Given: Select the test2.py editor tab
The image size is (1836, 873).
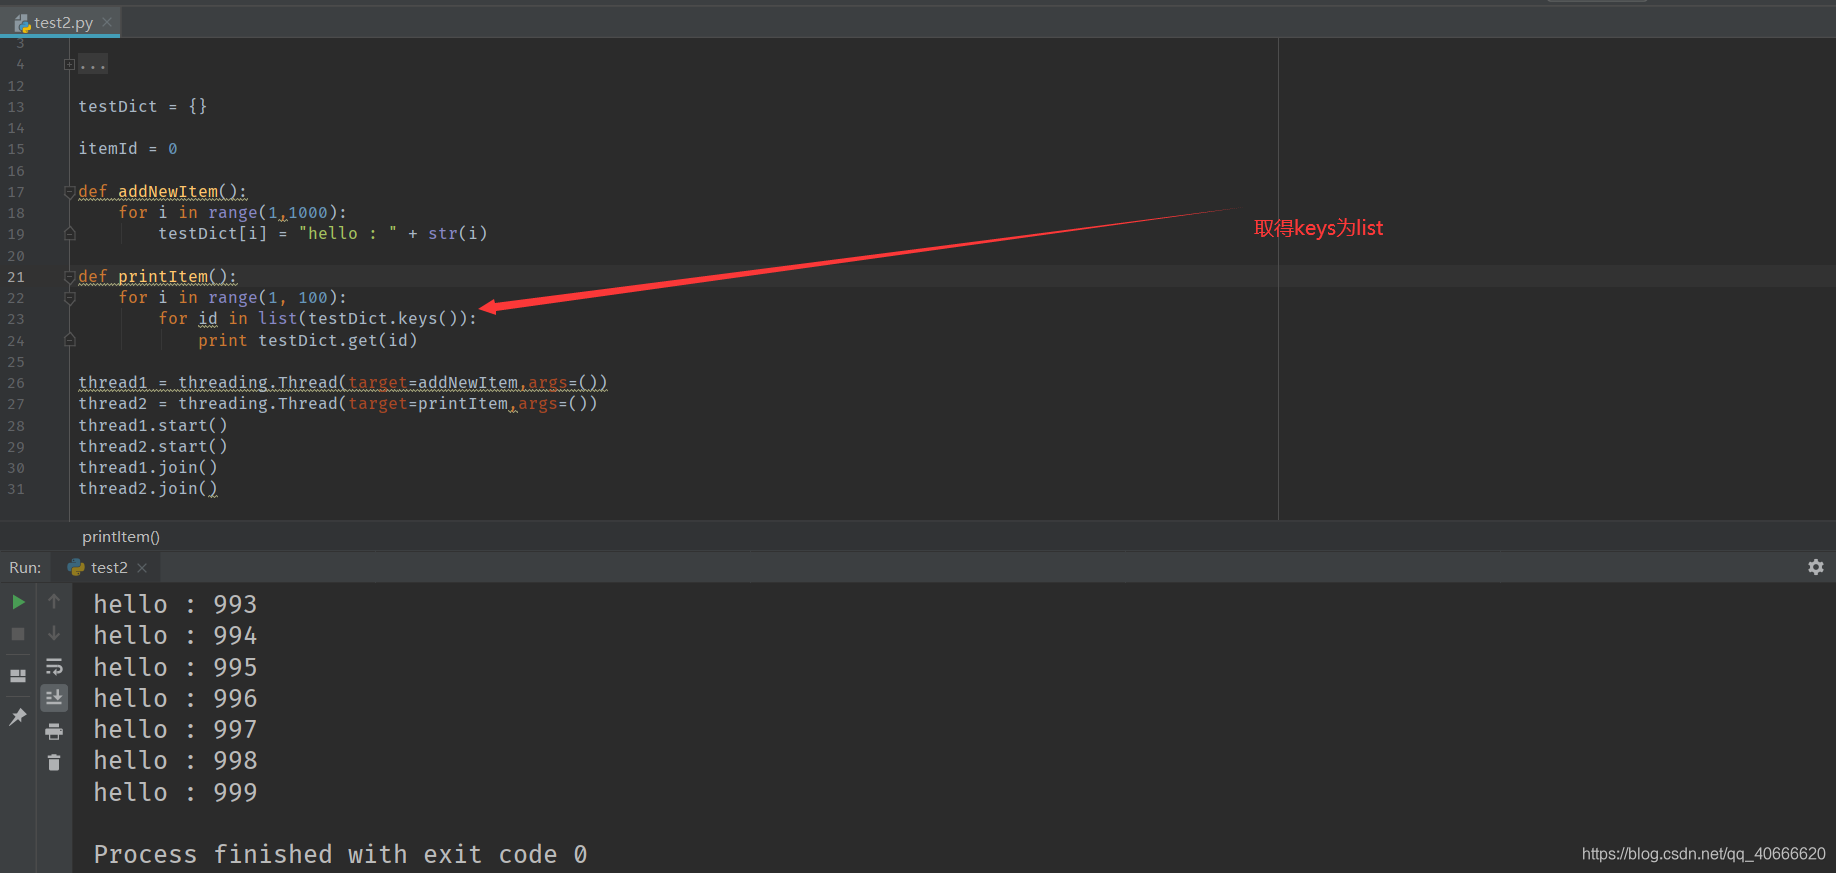Looking at the screenshot, I should click(x=60, y=21).
